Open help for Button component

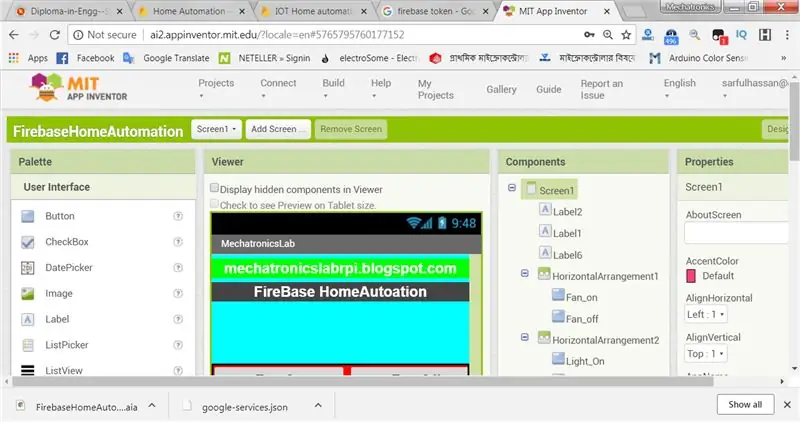click(x=178, y=216)
